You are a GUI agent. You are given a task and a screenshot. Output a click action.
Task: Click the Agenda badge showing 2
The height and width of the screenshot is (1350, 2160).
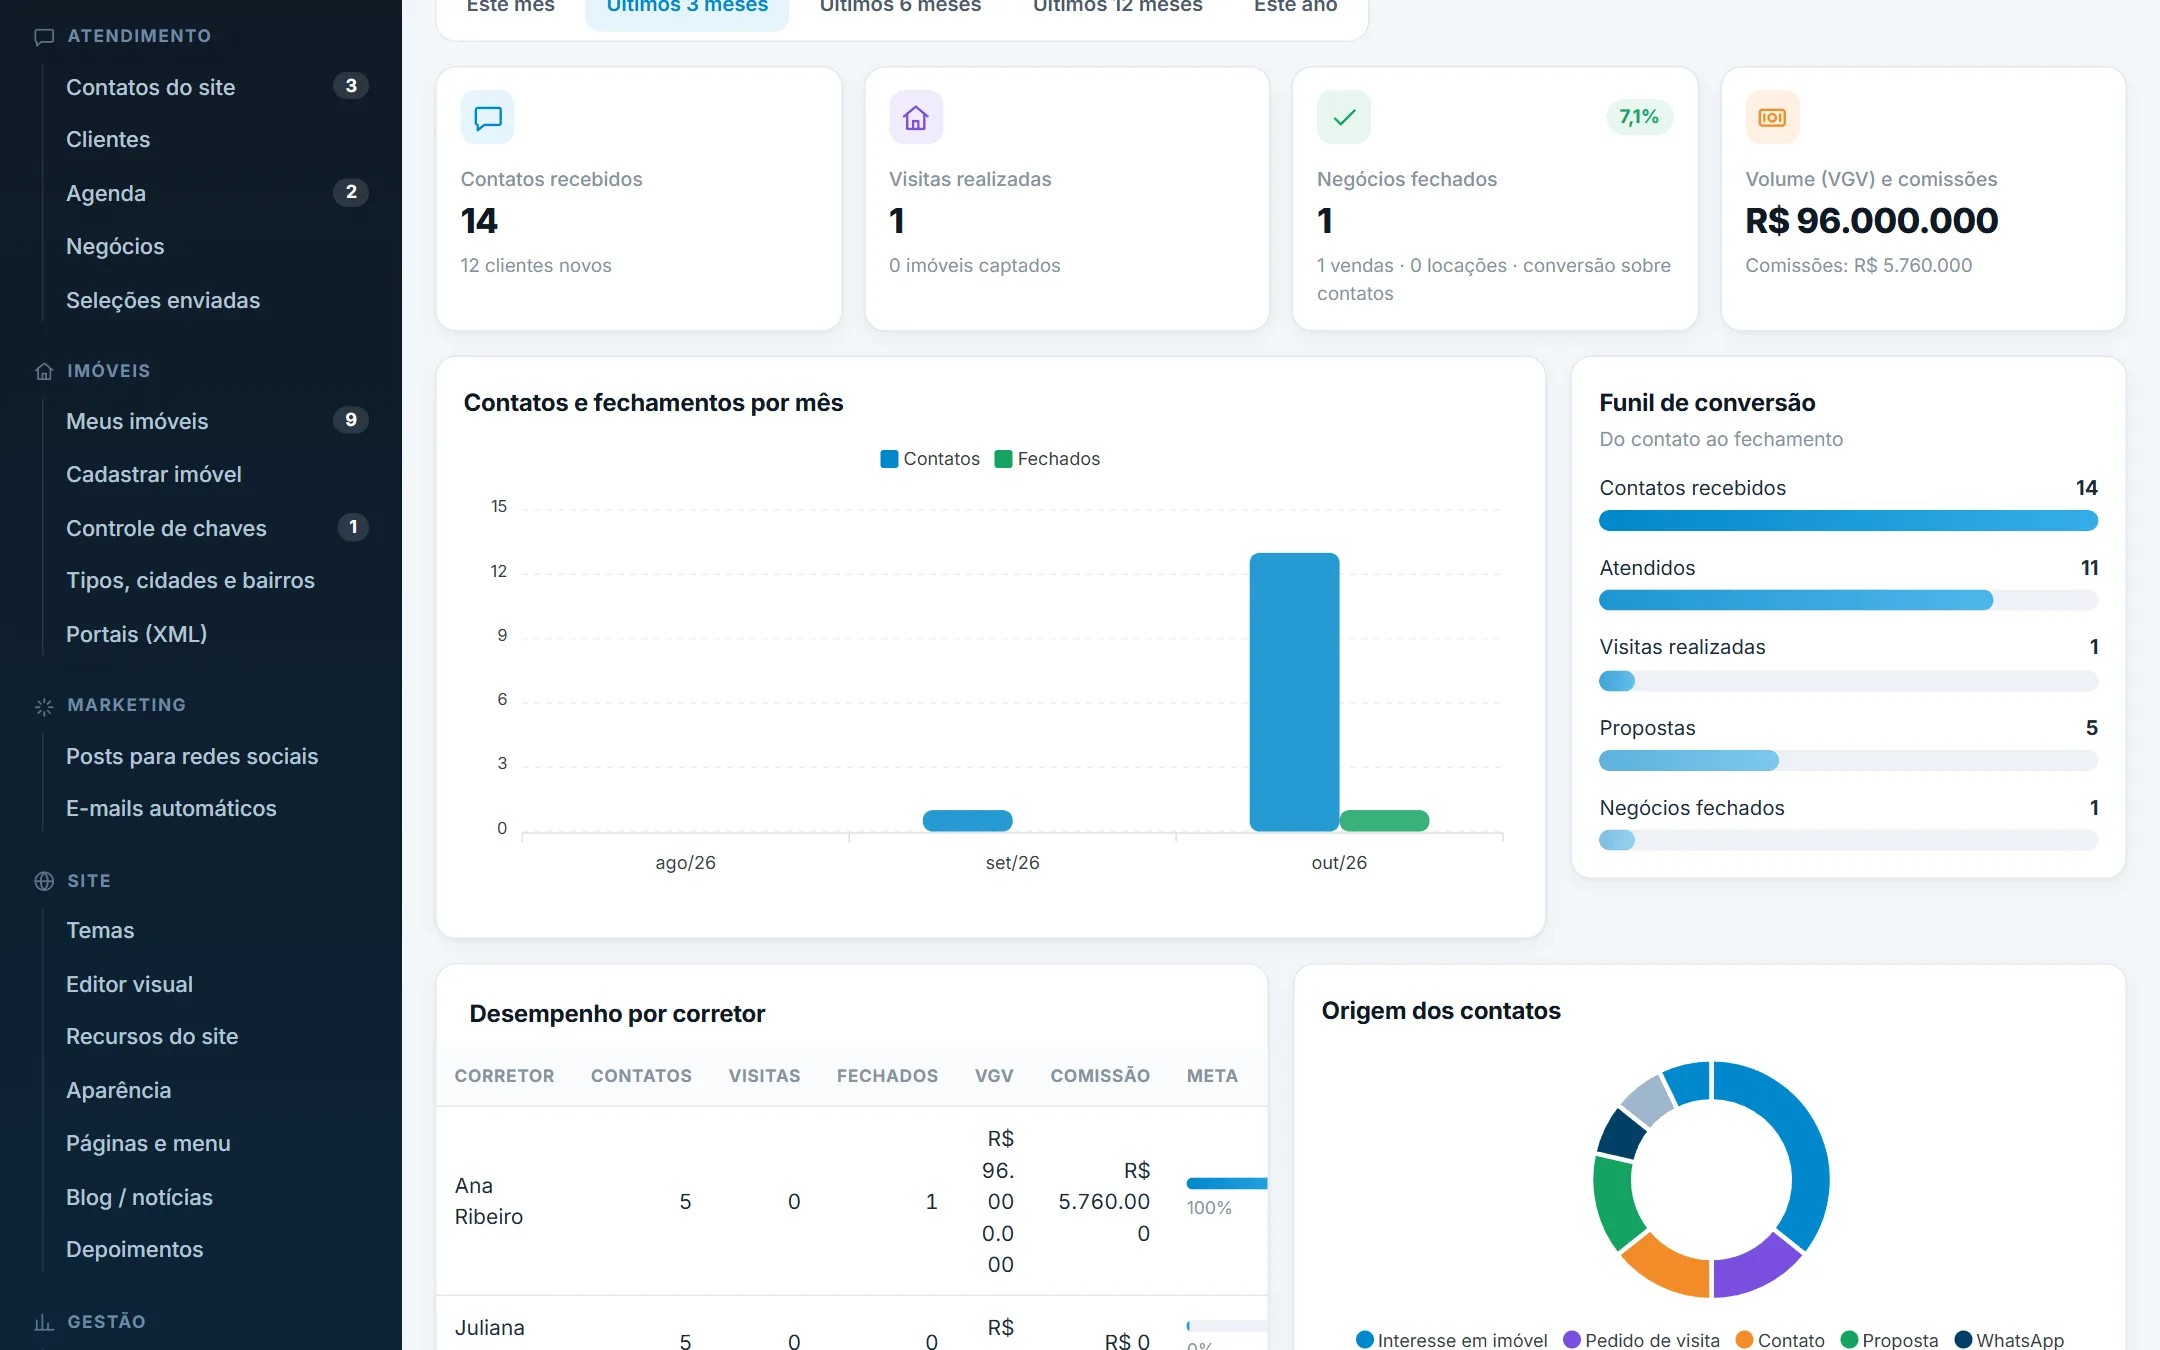tap(351, 192)
